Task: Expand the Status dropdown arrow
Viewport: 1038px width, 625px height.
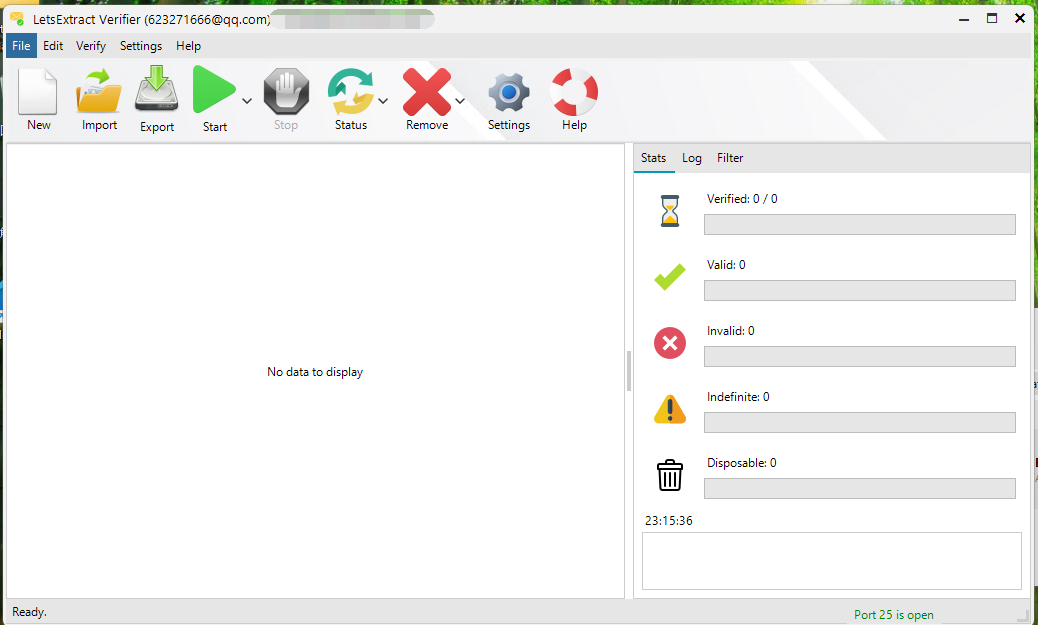Action: click(383, 100)
